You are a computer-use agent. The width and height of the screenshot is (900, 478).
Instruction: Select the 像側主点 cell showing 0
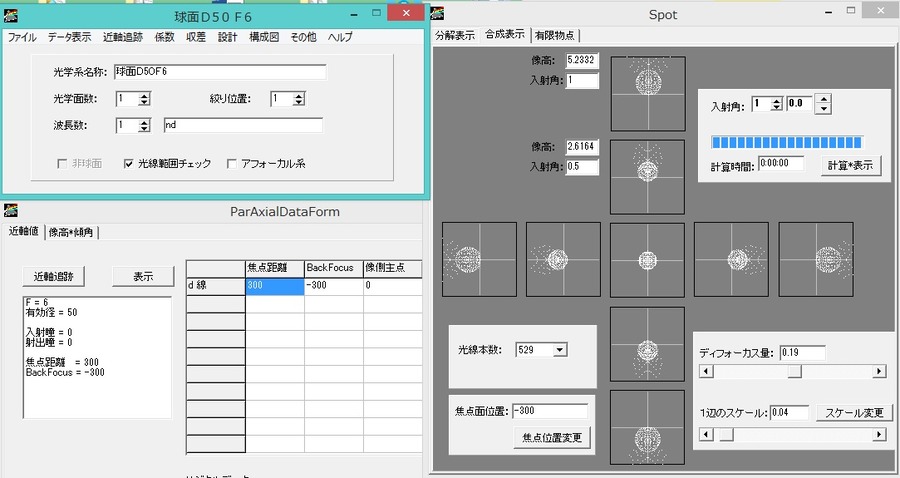coord(393,286)
